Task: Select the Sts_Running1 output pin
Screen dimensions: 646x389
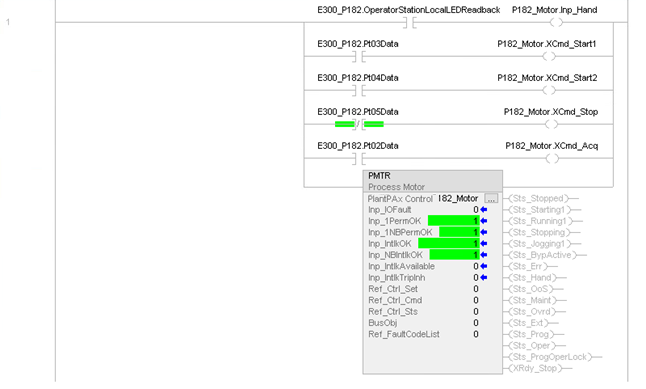Action: [543, 221]
